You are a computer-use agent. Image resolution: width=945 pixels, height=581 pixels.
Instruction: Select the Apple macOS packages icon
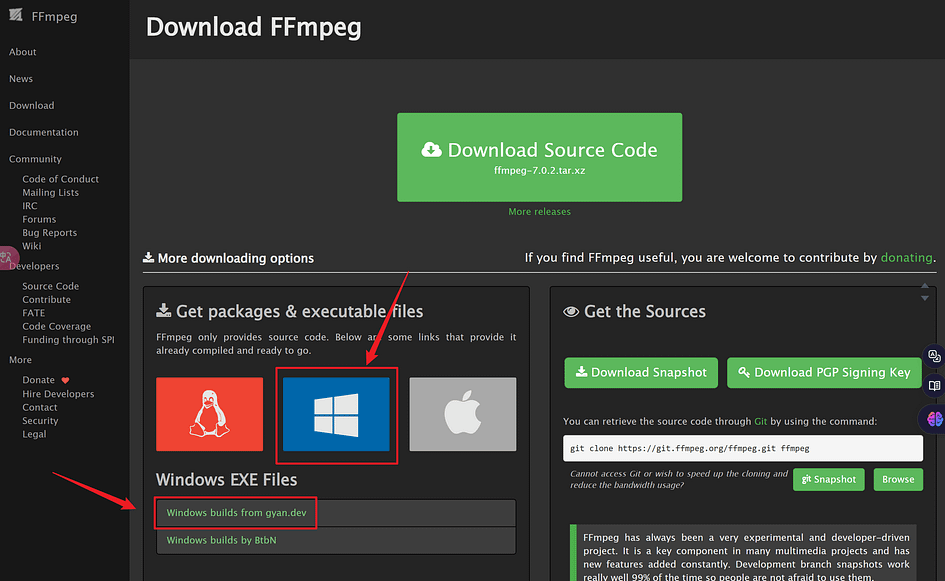pyautogui.click(x=463, y=414)
